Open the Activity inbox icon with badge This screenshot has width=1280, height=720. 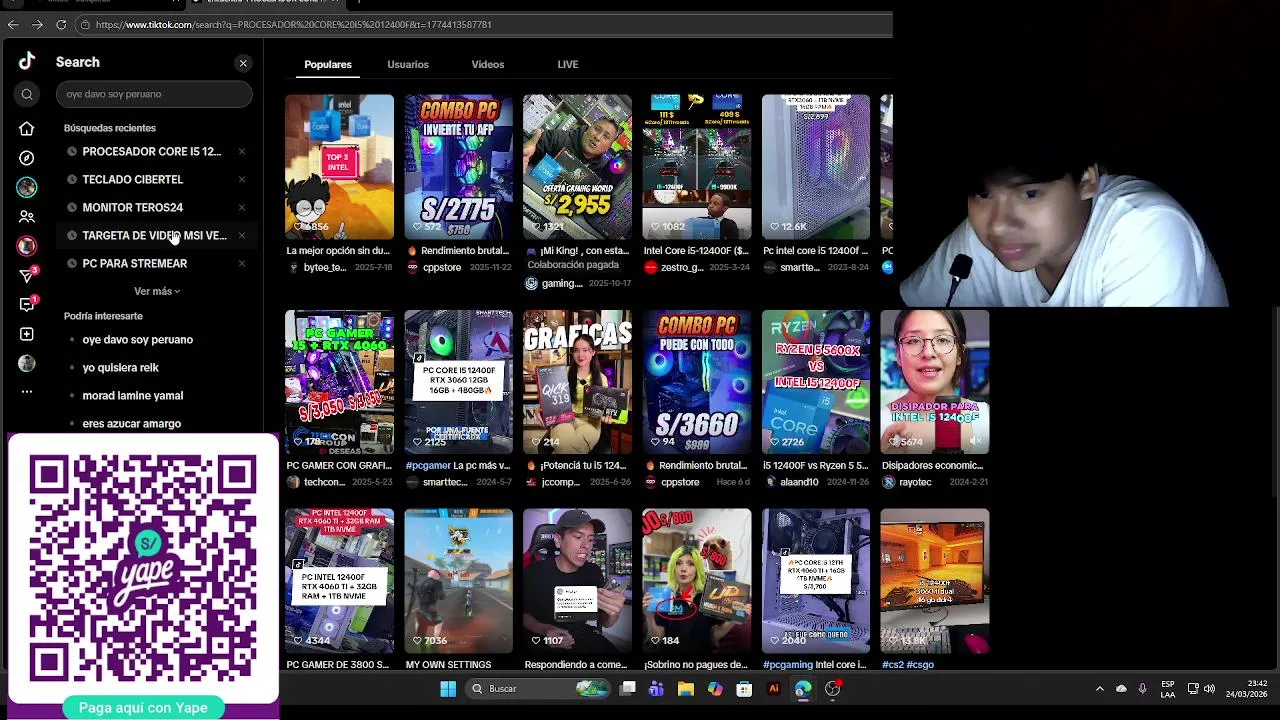28,304
